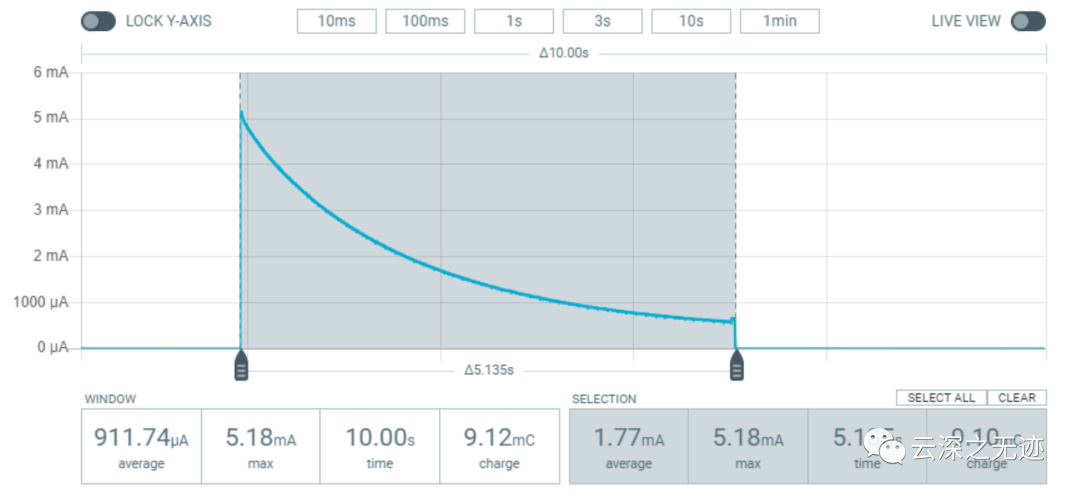Click the right selection handle marker
The image size is (1080, 496).
[x=737, y=367]
